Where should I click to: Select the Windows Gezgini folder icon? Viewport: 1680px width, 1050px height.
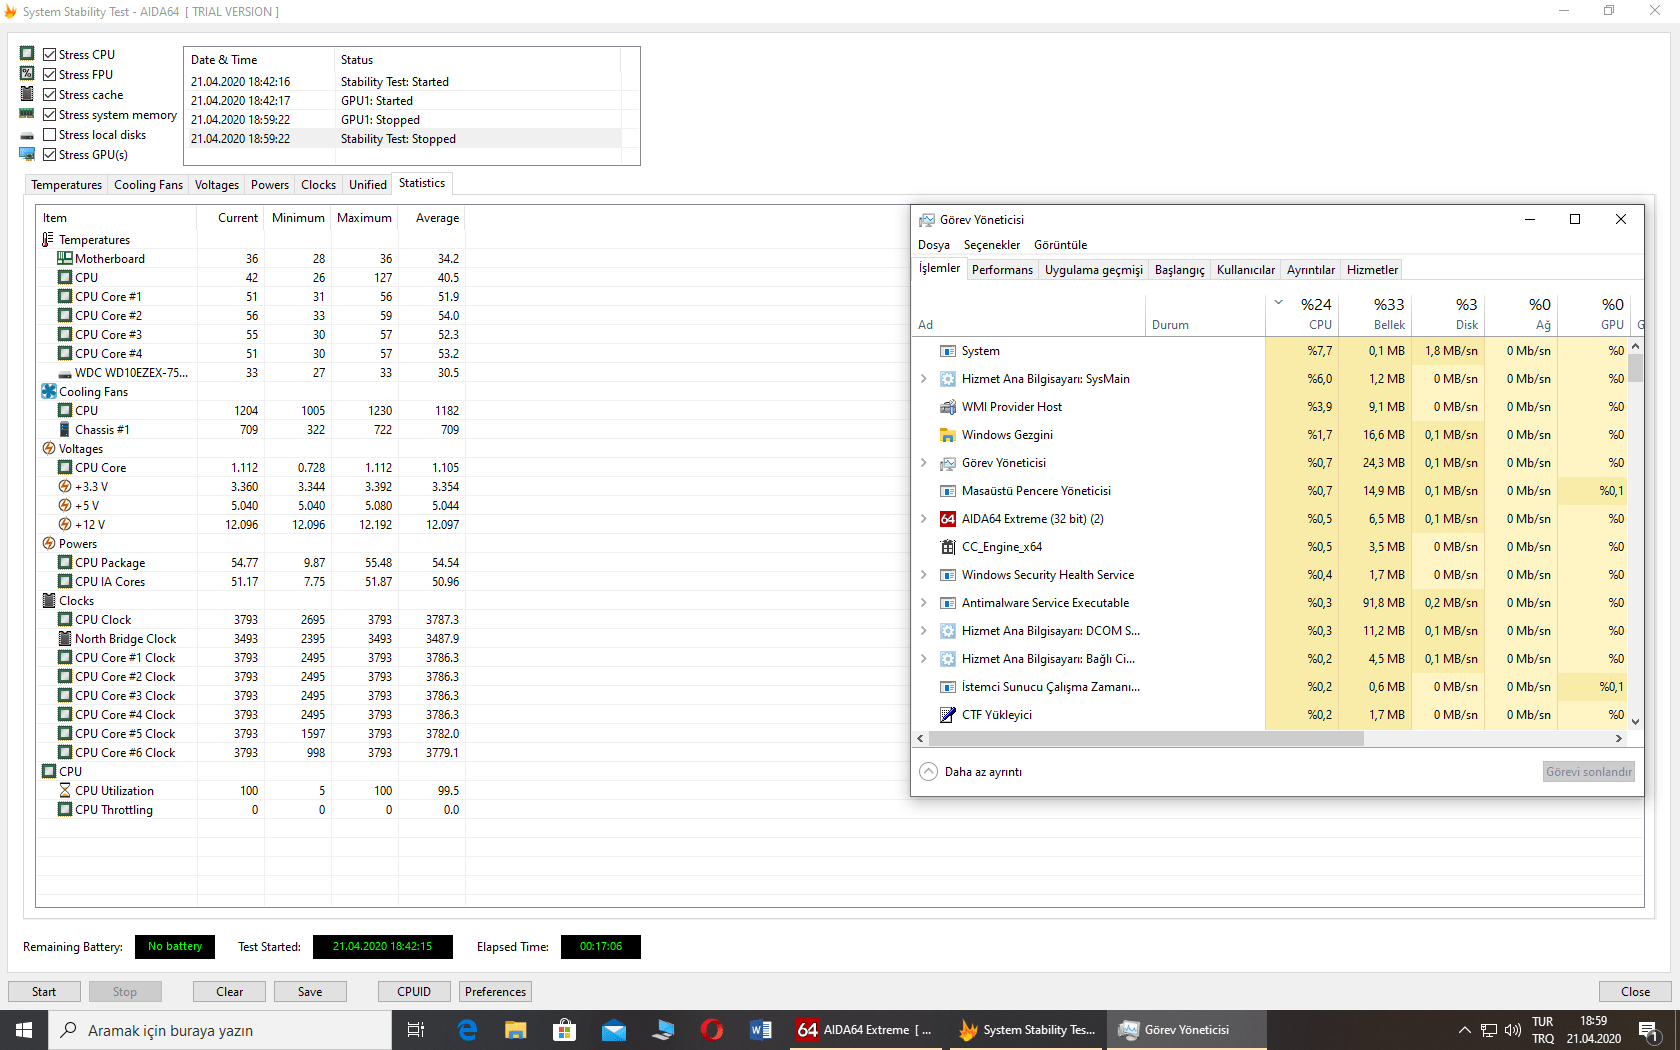(x=948, y=435)
